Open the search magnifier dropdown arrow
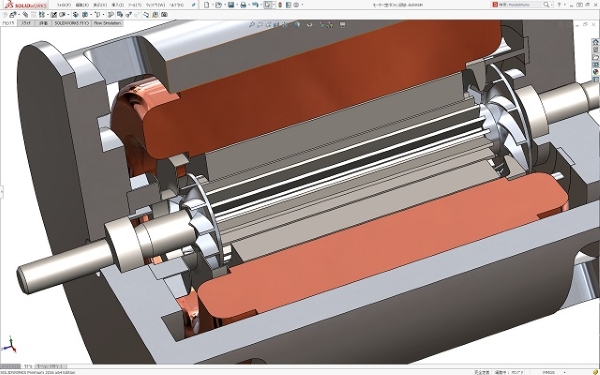 (x=552, y=5)
